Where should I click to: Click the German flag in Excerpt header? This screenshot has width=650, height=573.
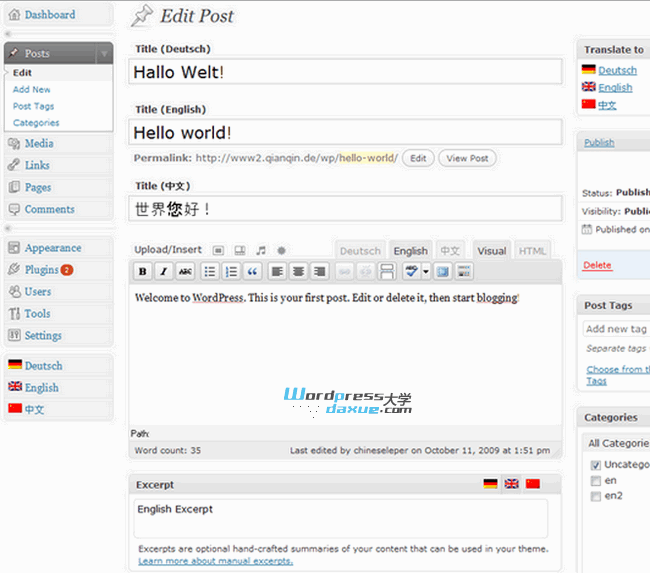pyautogui.click(x=490, y=484)
